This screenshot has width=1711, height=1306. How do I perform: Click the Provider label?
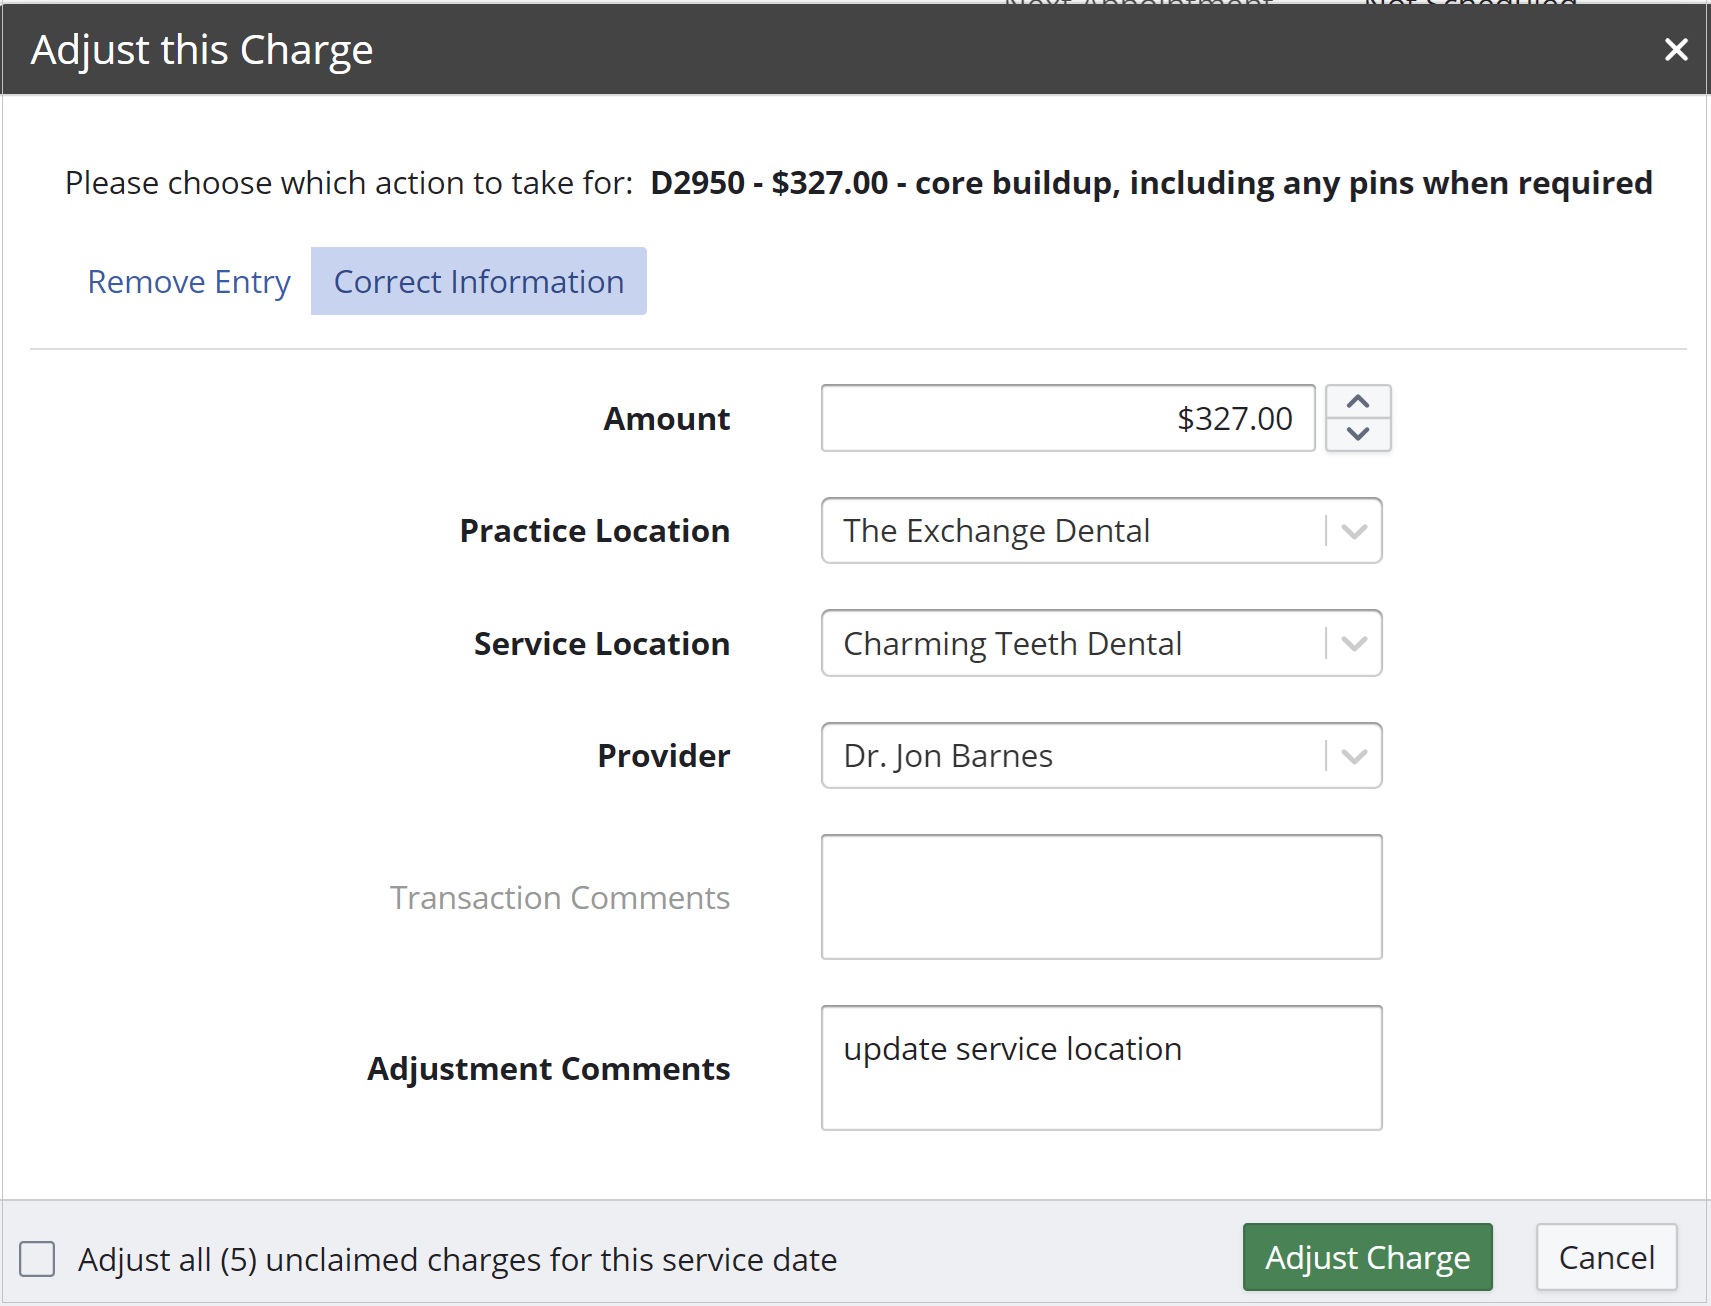click(664, 756)
